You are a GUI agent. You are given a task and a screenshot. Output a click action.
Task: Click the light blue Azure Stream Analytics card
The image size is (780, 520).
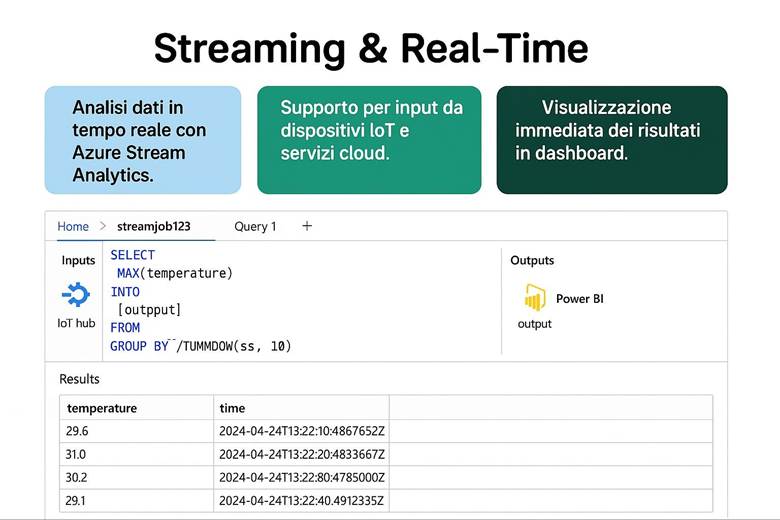click(142, 140)
